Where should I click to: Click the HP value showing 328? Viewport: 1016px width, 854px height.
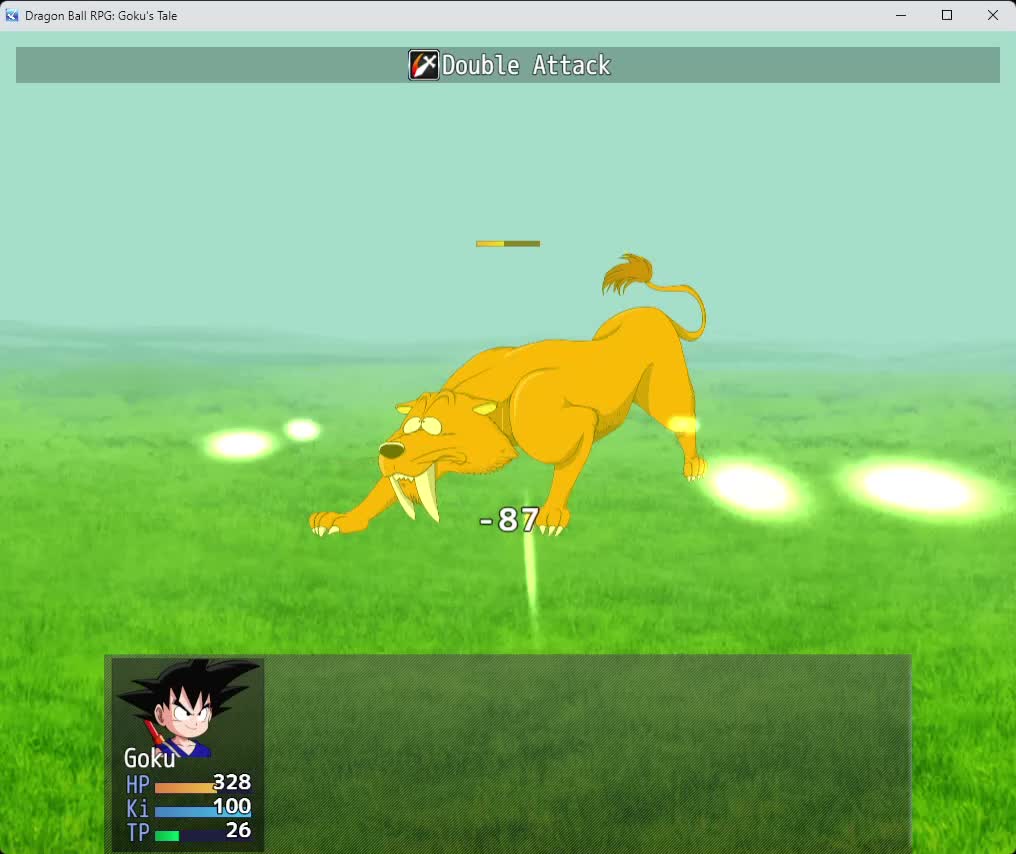point(232,784)
